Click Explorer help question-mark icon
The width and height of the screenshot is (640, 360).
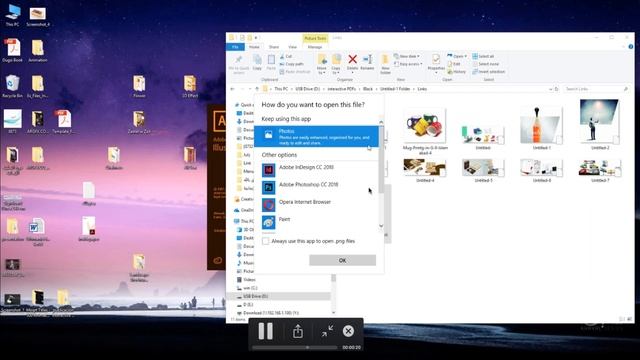pos(631,47)
